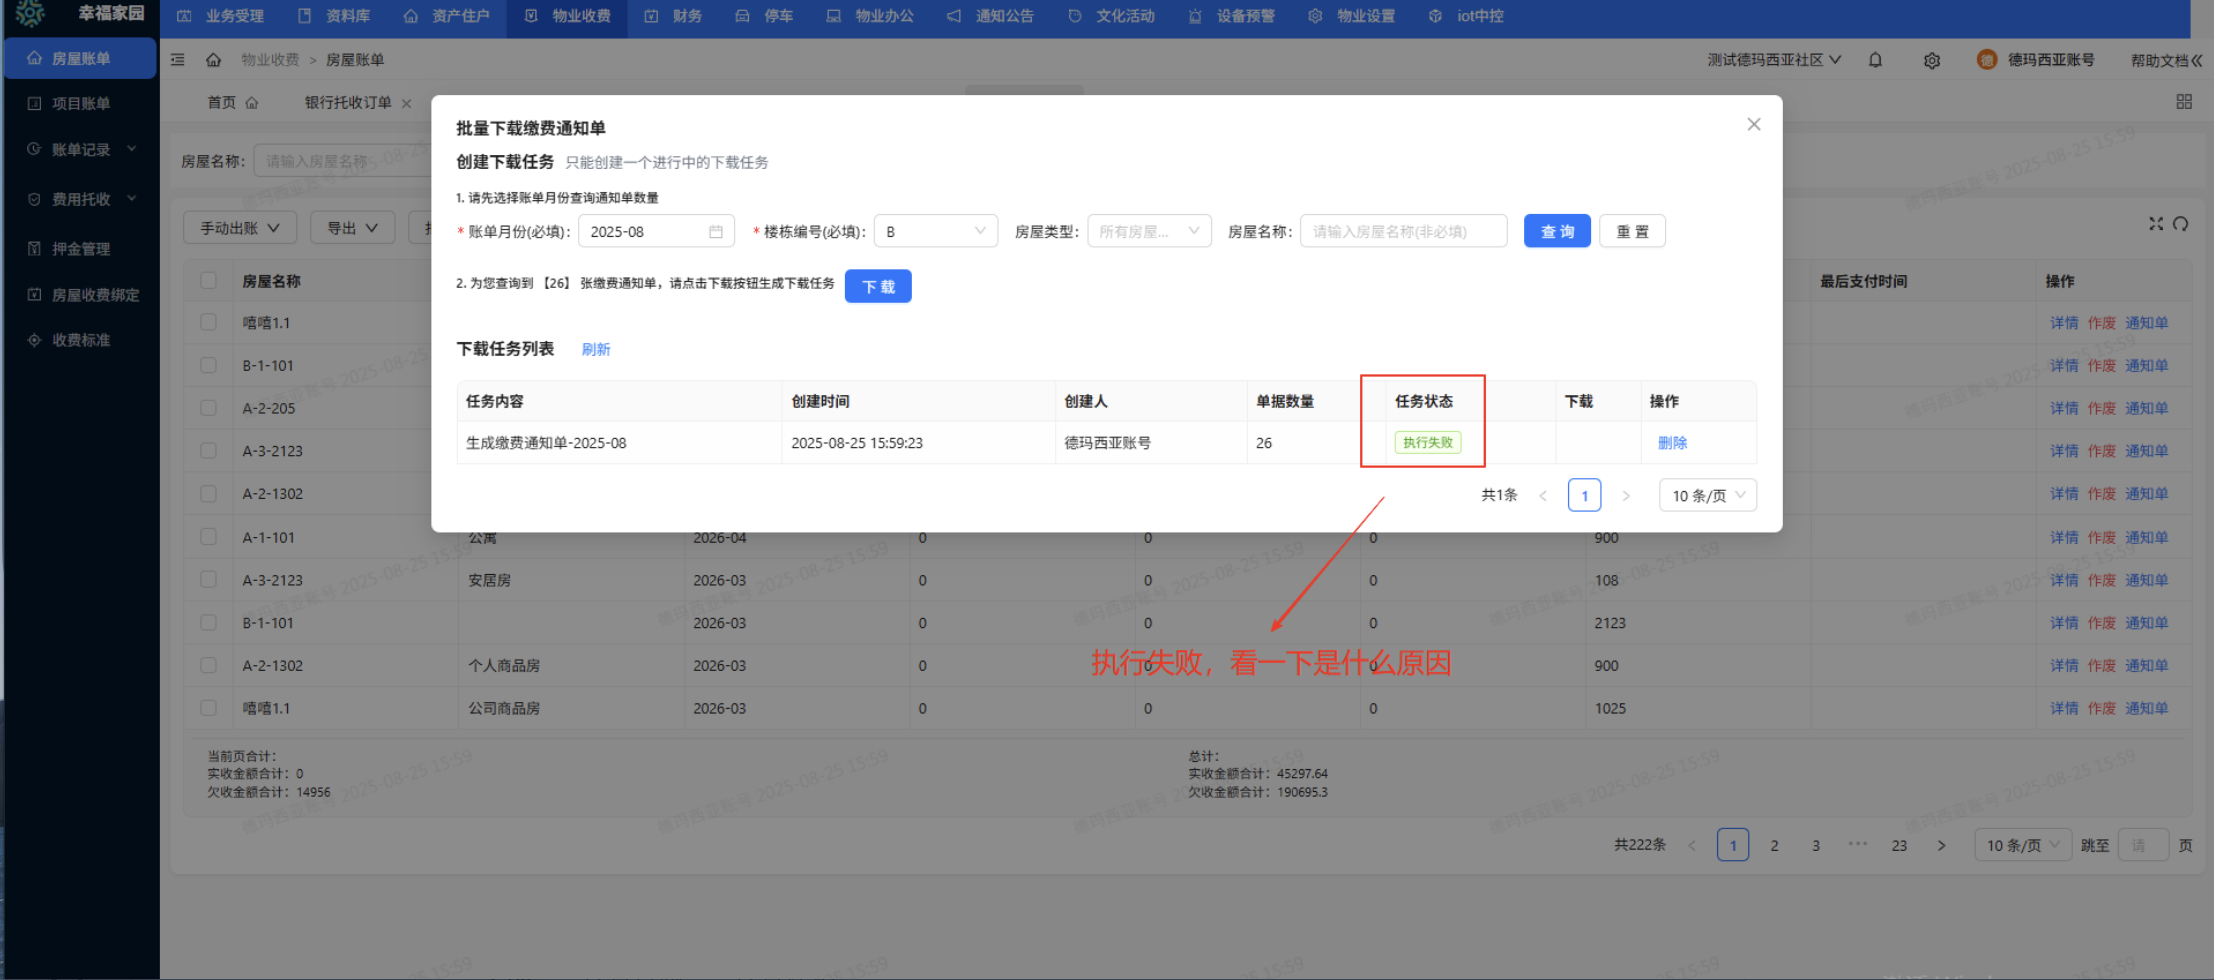Toggle the select-all checkbox in the table header
Screen dimensions: 2214x980
pyautogui.click(x=208, y=281)
